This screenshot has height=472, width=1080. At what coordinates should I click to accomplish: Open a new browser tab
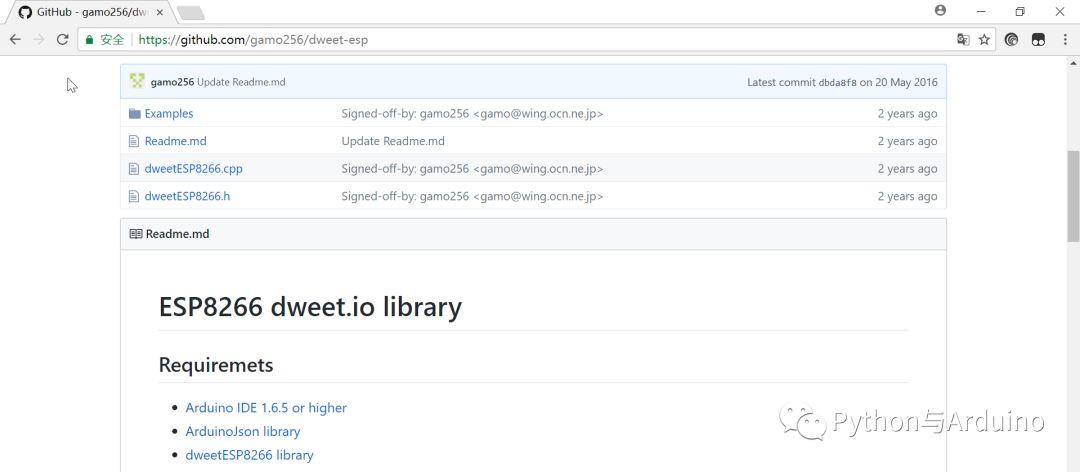[x=189, y=12]
